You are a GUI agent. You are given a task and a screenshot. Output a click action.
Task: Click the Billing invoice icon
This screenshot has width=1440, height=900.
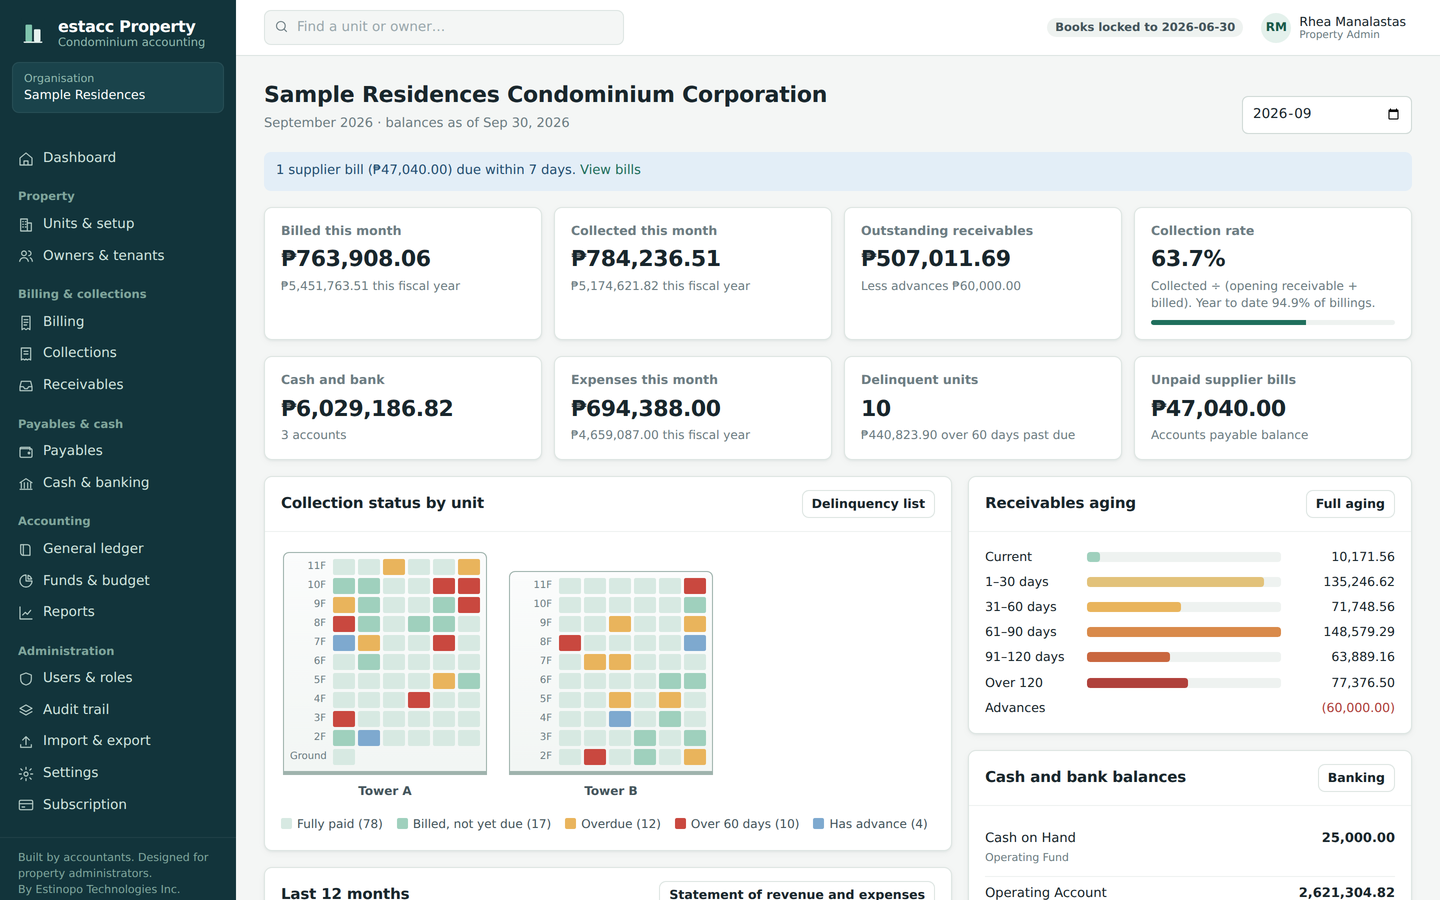coord(26,323)
